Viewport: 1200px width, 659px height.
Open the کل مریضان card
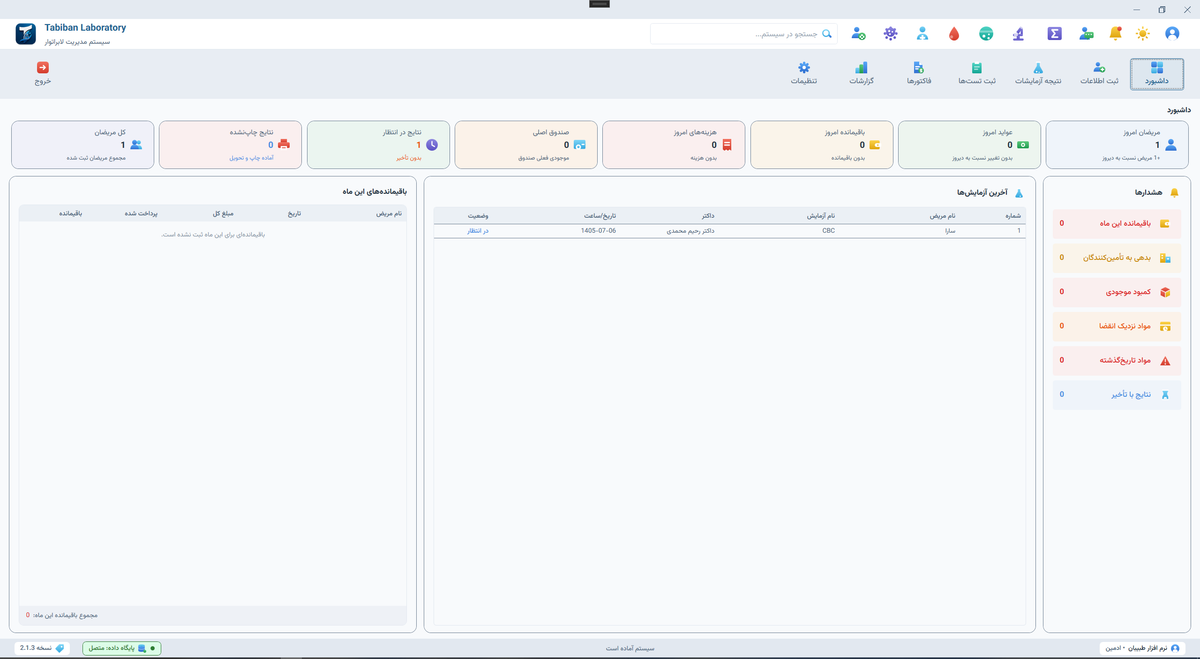82,145
